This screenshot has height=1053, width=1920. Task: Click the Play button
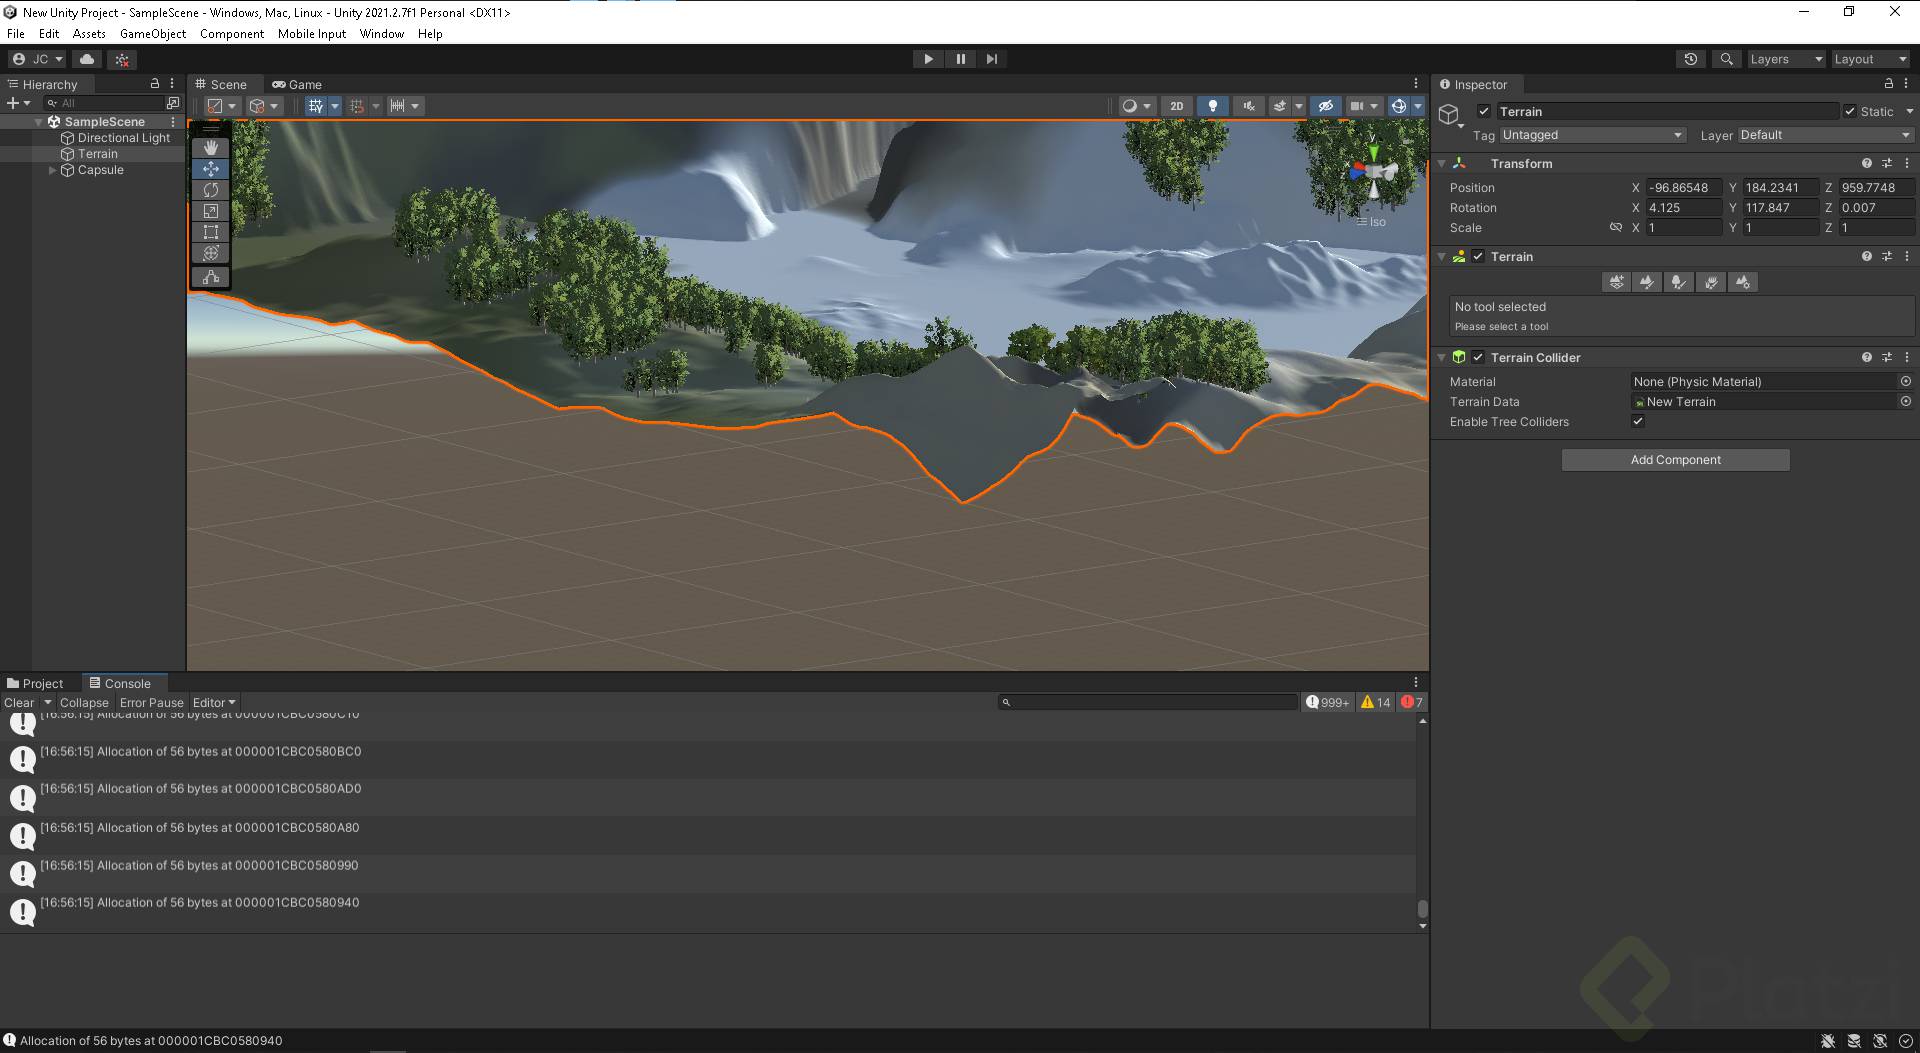[928, 59]
